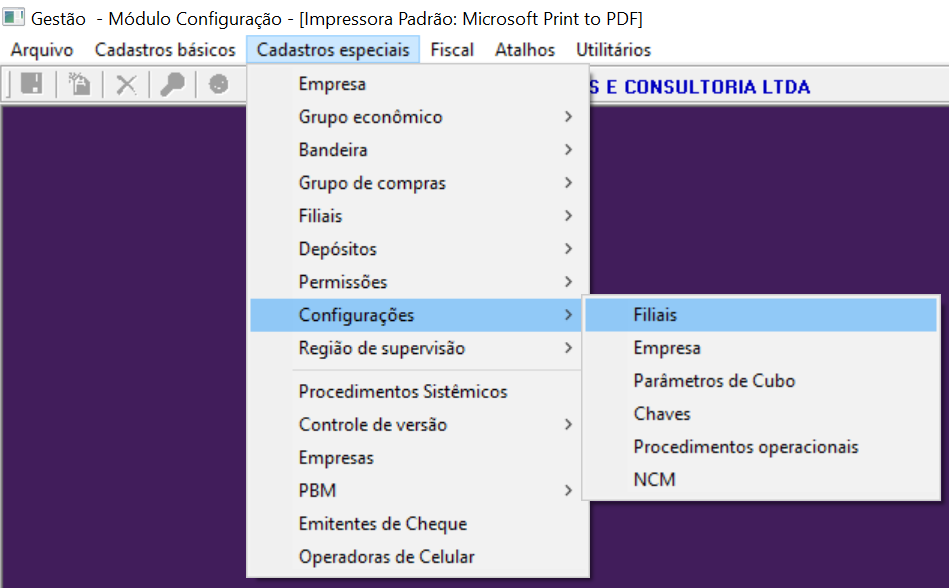Expand the Controle de versão submenu arrow
Screen dimensions: 949x588
click(568, 425)
